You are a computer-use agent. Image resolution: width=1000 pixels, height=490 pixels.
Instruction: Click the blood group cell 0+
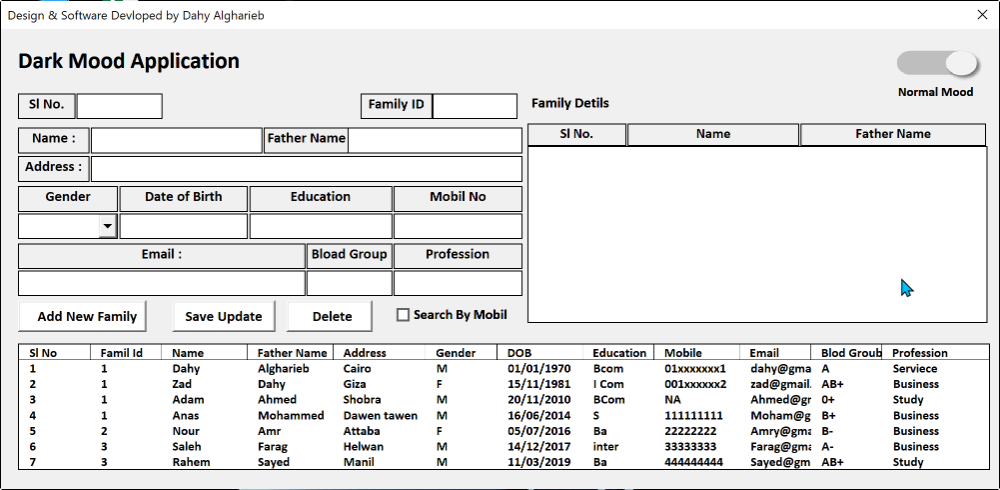(x=828, y=400)
